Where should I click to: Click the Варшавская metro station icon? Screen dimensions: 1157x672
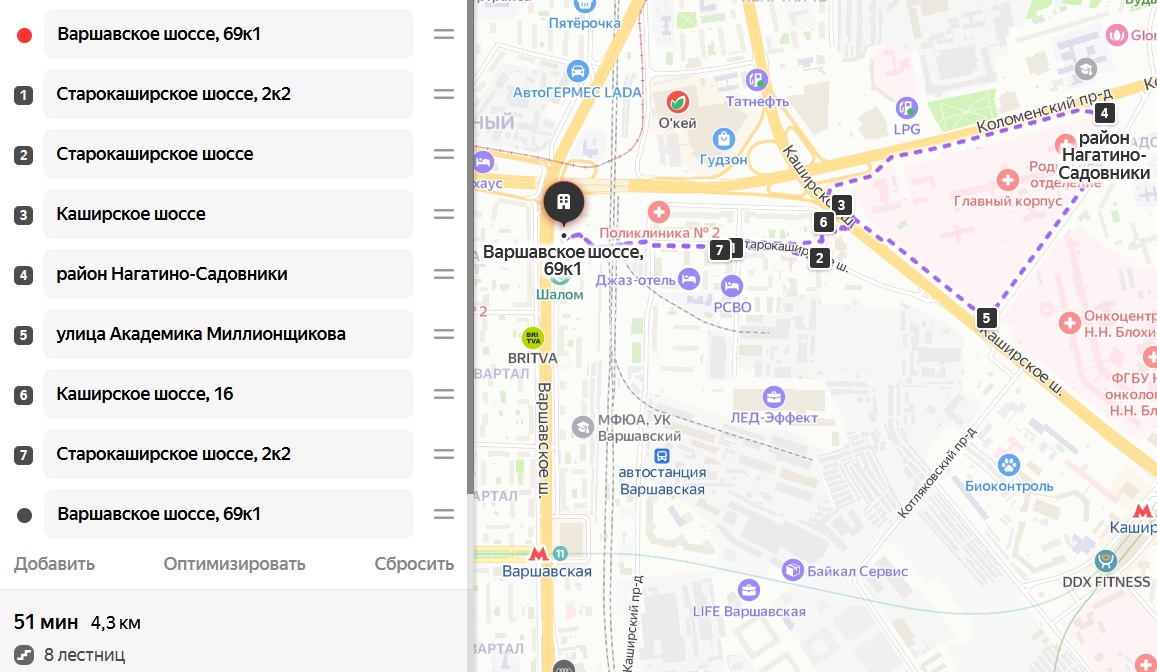[539, 553]
